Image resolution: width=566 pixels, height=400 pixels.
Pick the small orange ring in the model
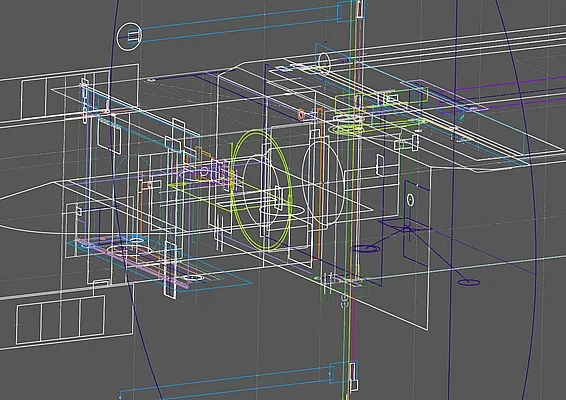coord(301,115)
